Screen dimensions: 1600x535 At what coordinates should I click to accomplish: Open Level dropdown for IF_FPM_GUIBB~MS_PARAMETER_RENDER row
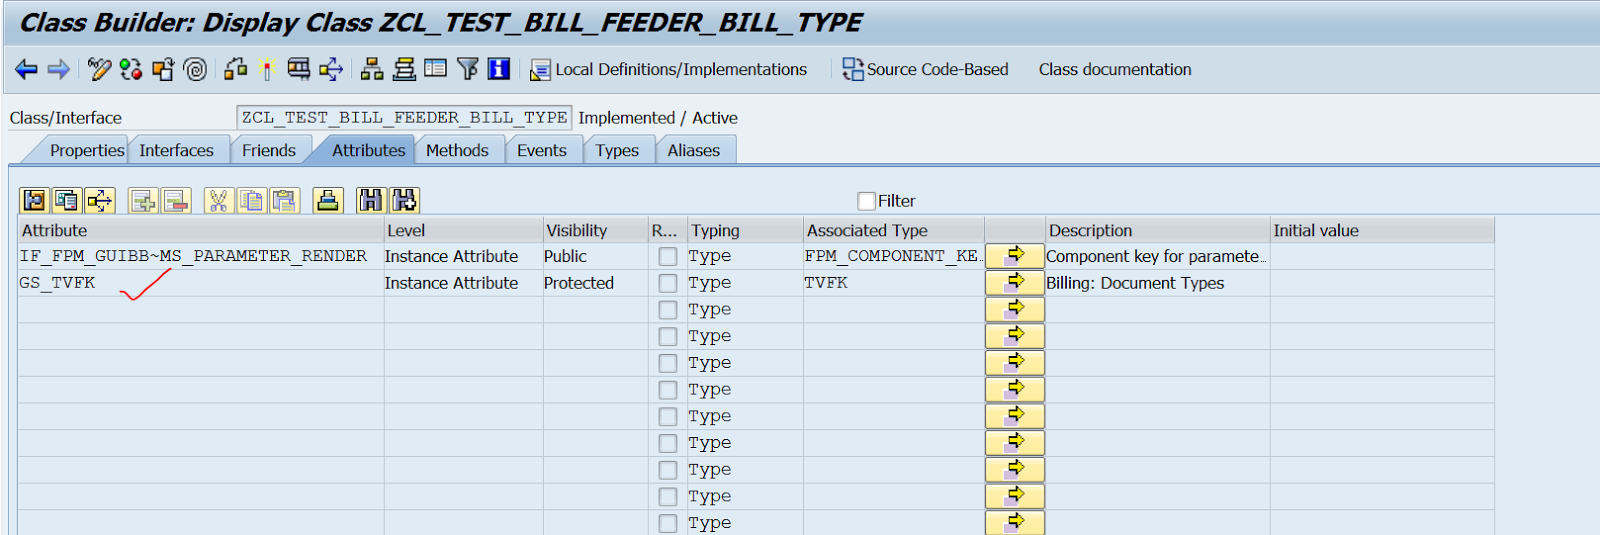click(463, 257)
